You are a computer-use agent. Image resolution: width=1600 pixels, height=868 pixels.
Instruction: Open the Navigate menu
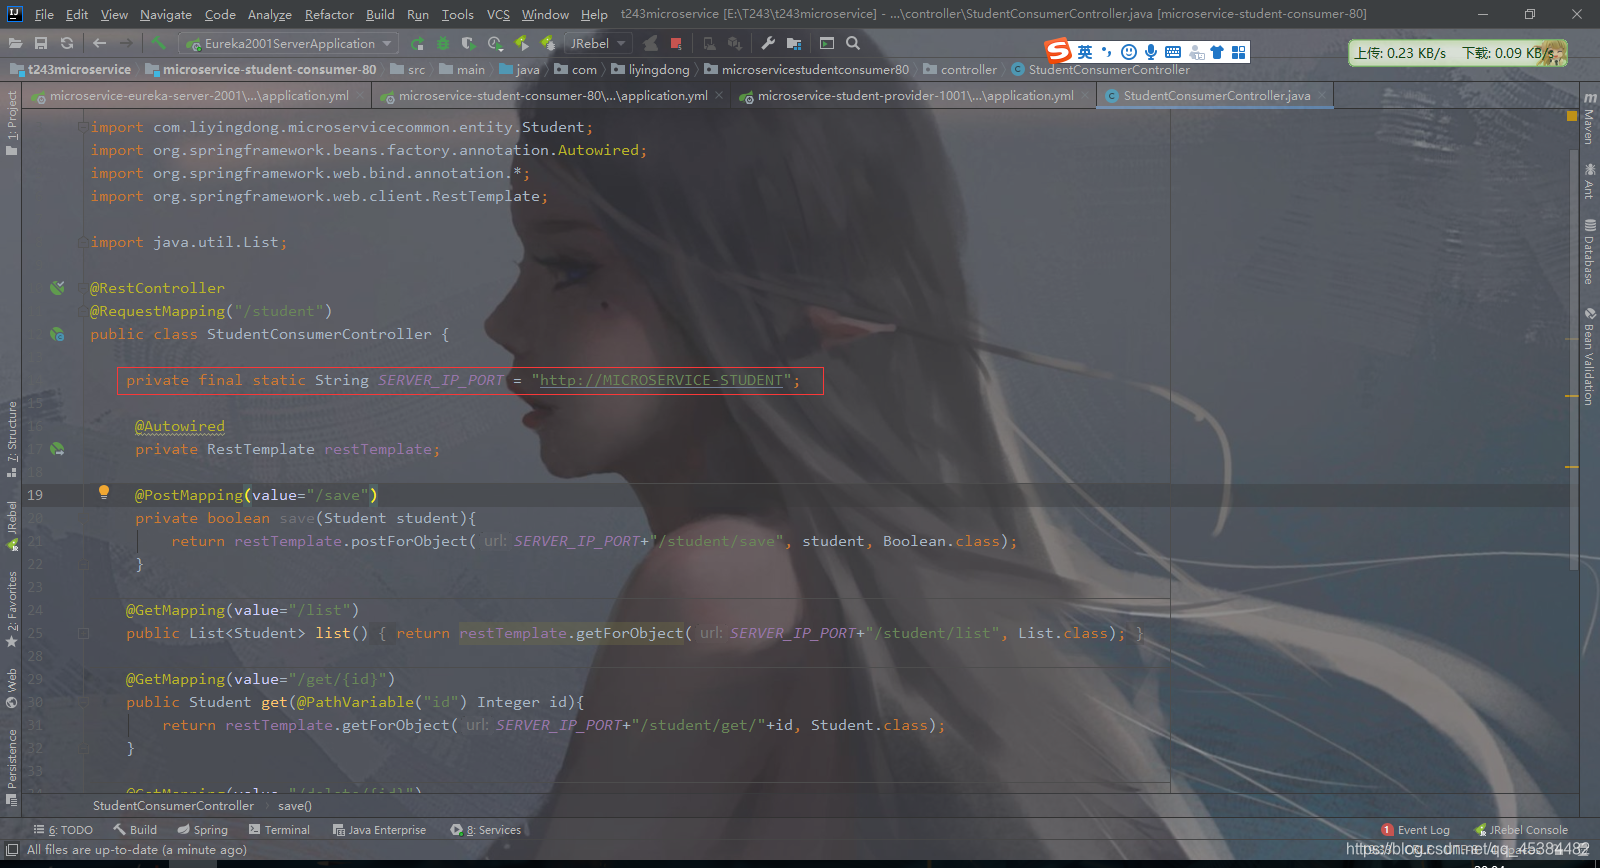click(165, 14)
